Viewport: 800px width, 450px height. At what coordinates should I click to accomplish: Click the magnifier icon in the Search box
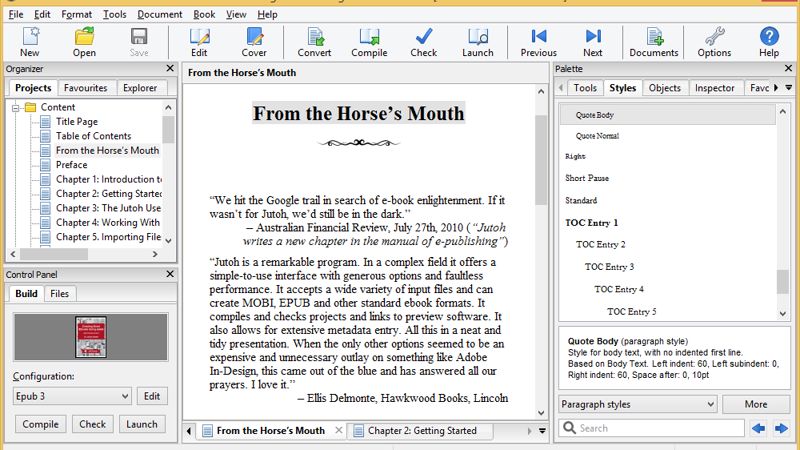[569, 428]
